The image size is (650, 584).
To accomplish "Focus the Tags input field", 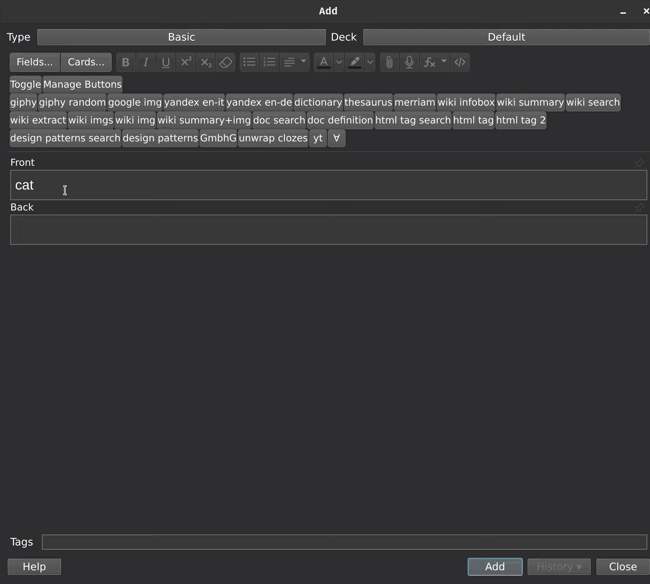I will pyautogui.click(x=344, y=542).
